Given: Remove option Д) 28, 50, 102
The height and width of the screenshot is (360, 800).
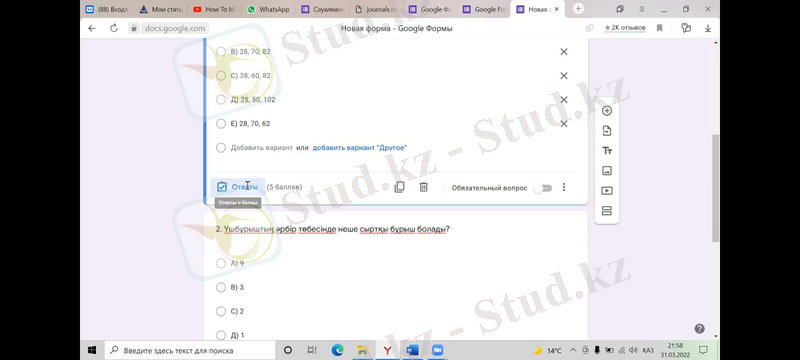Looking at the screenshot, I should [564, 99].
